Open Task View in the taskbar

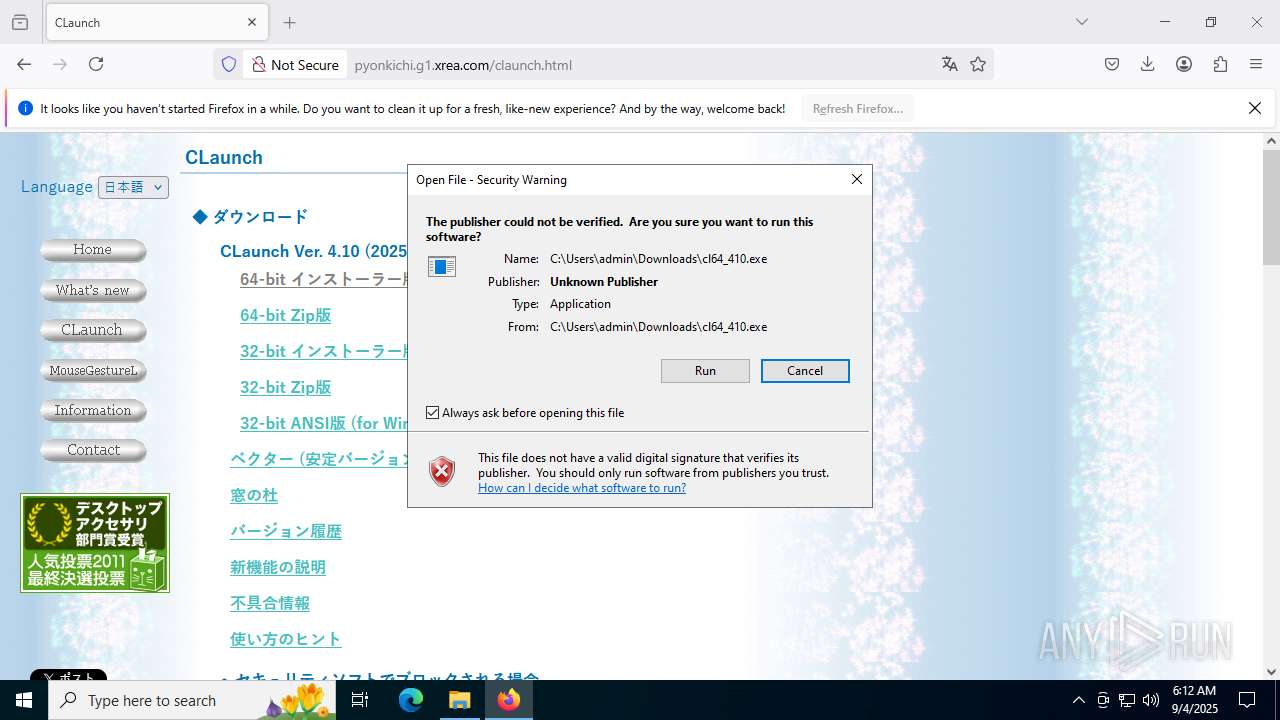tap(360, 700)
